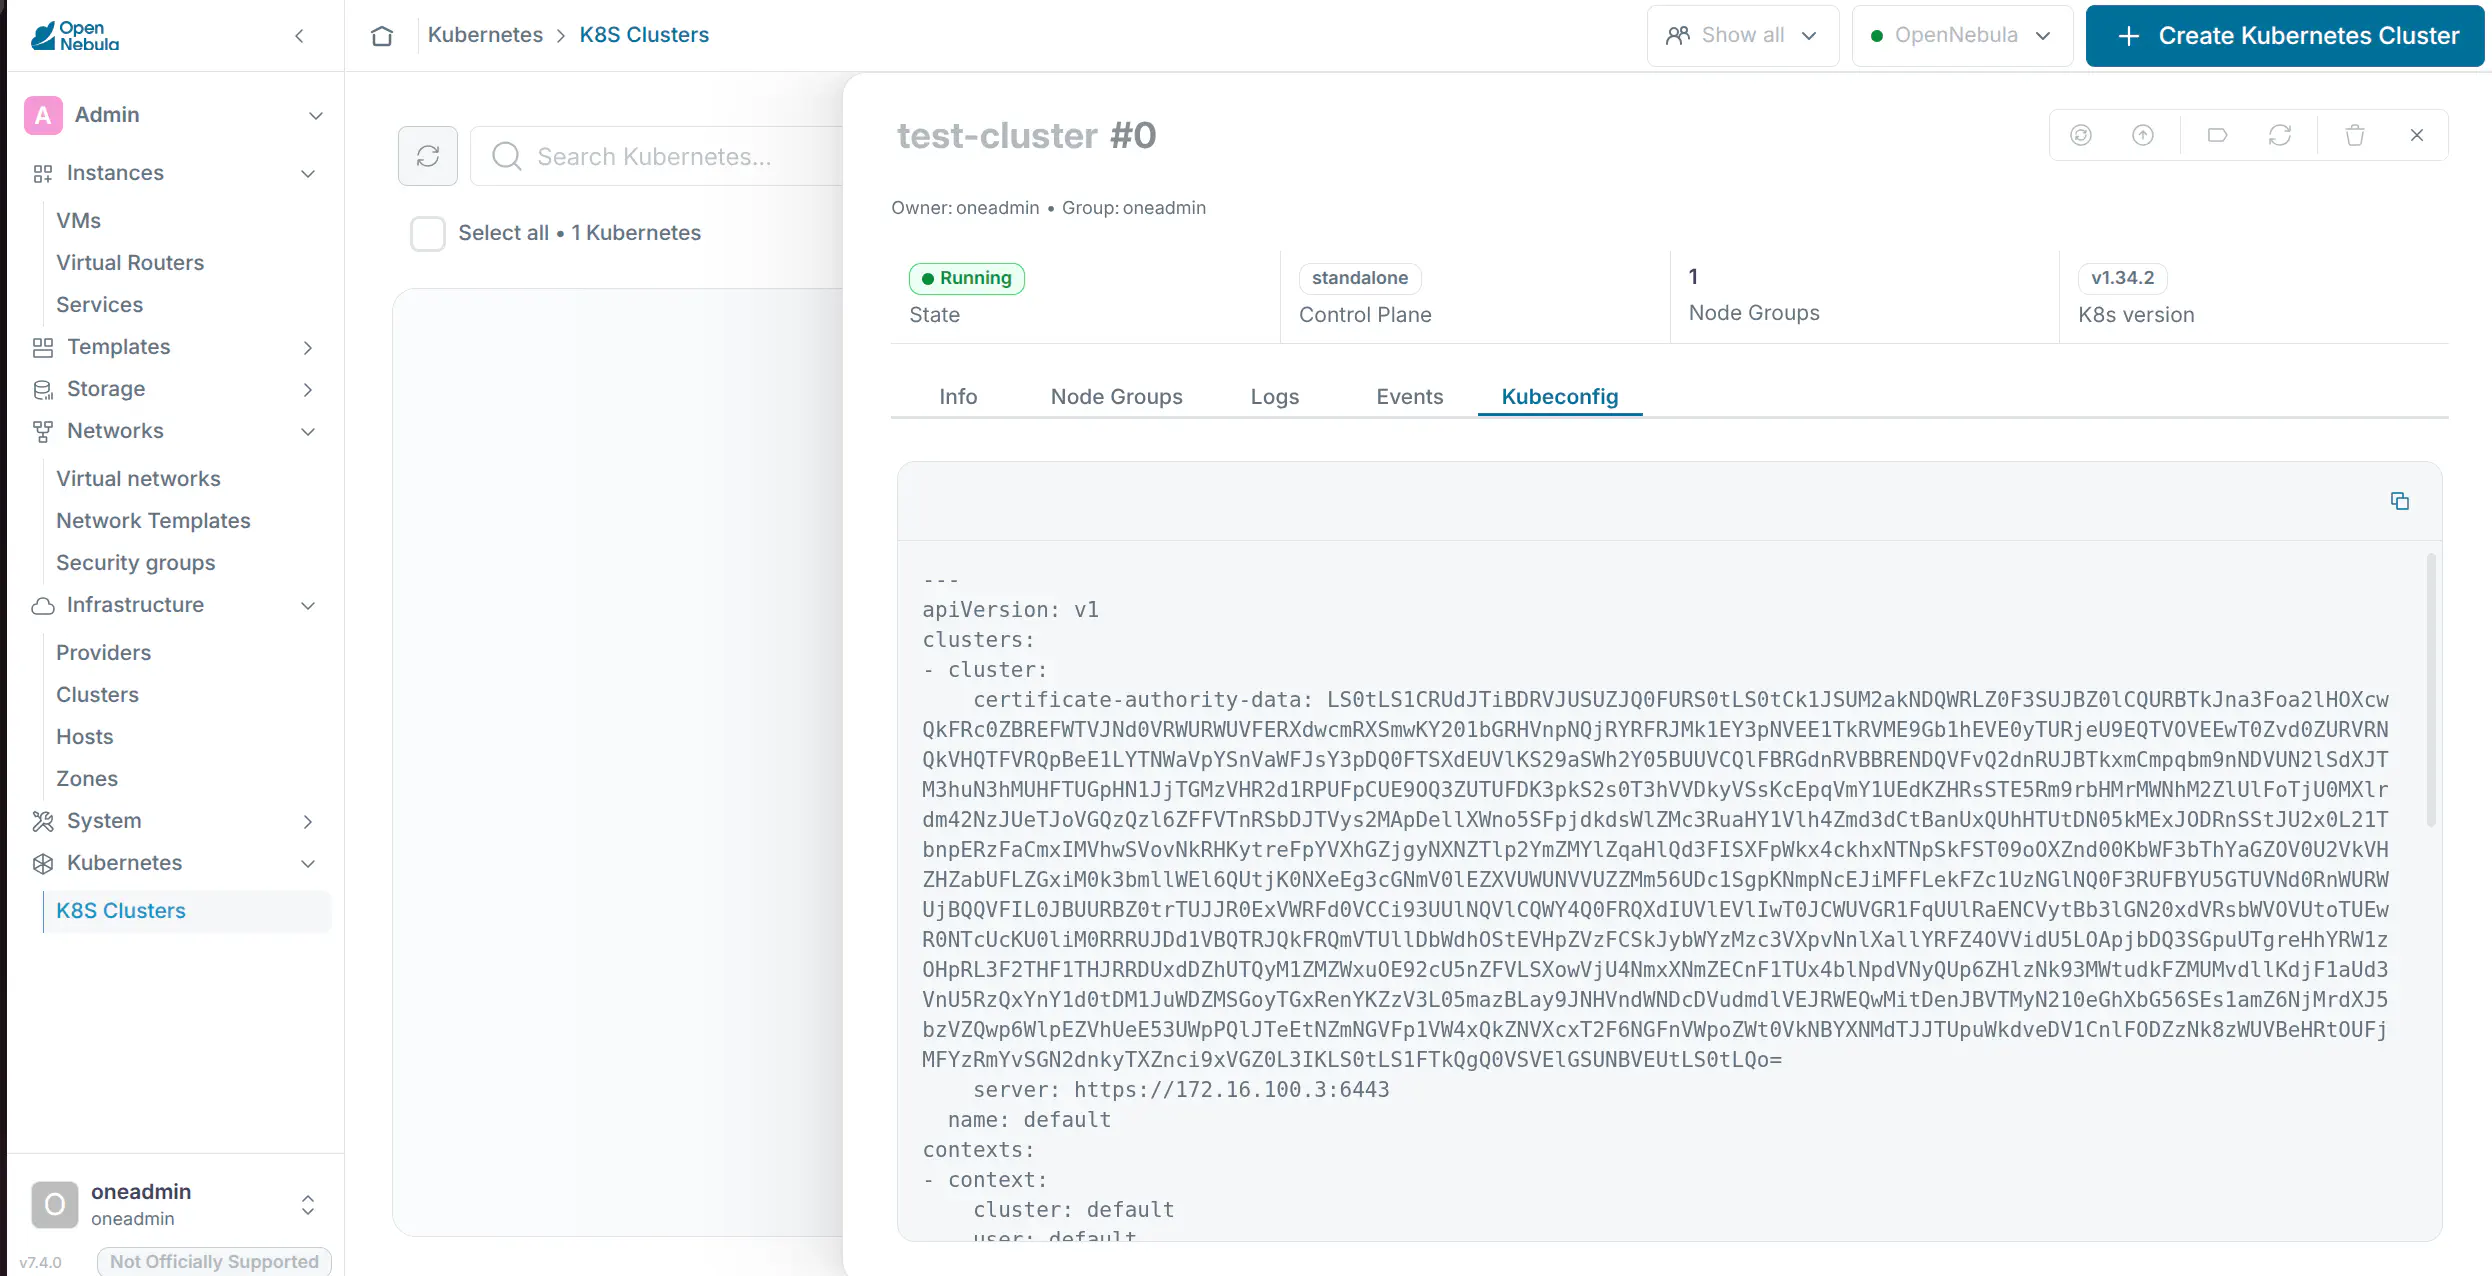Click the Search Kubernetes input field

pyautogui.click(x=657, y=156)
